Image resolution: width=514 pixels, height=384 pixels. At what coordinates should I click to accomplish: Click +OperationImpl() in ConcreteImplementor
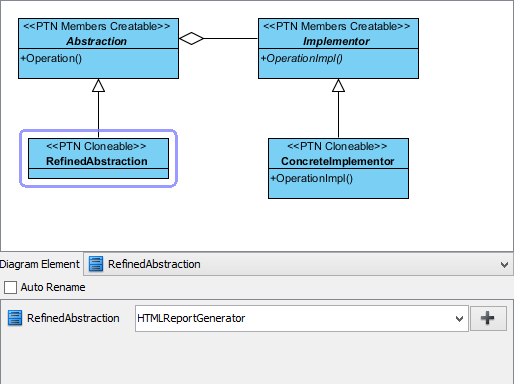[x=311, y=178]
